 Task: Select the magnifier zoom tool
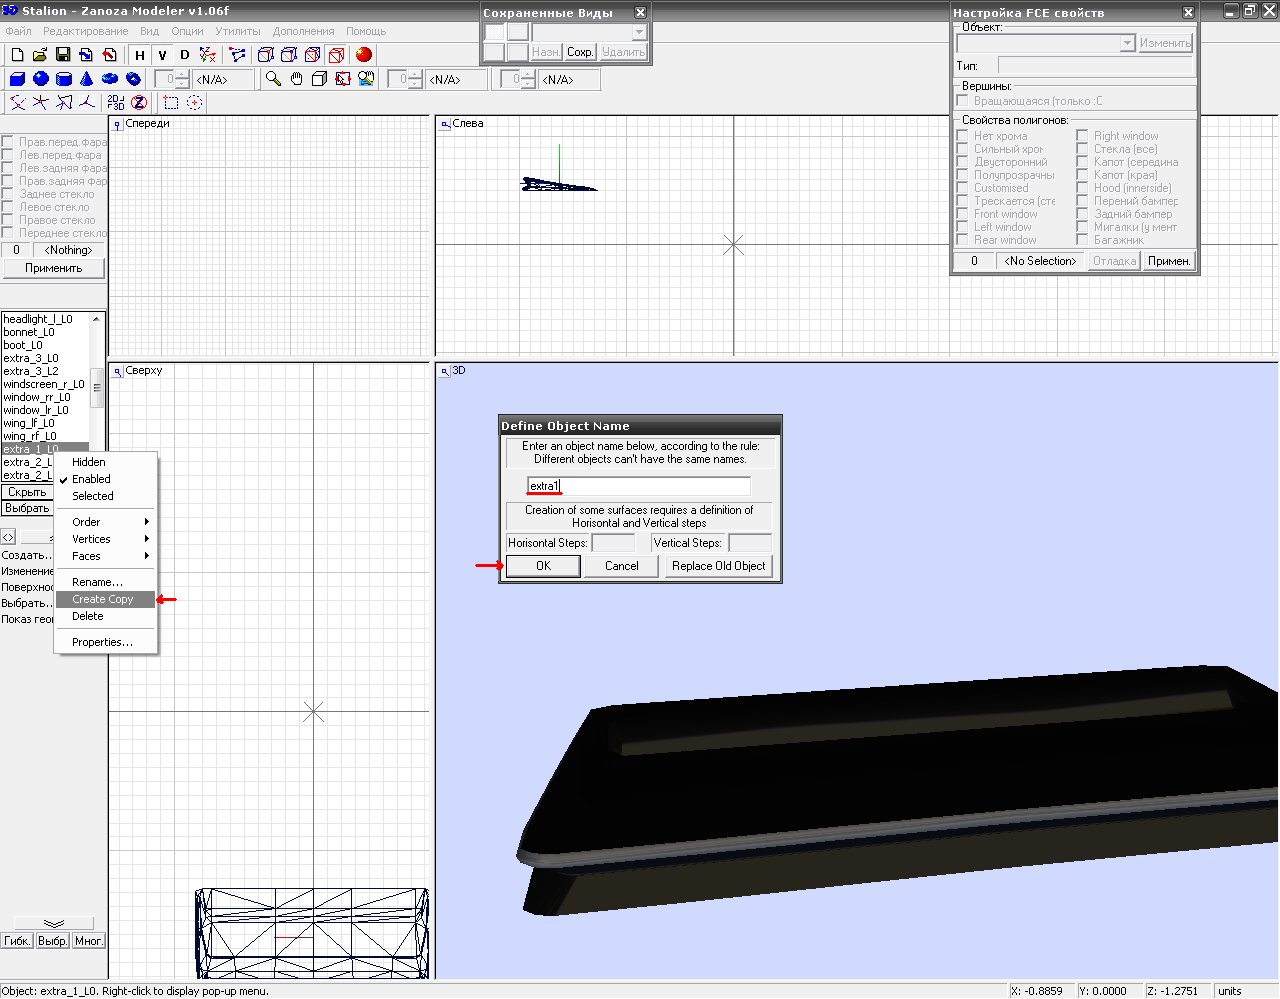point(273,79)
